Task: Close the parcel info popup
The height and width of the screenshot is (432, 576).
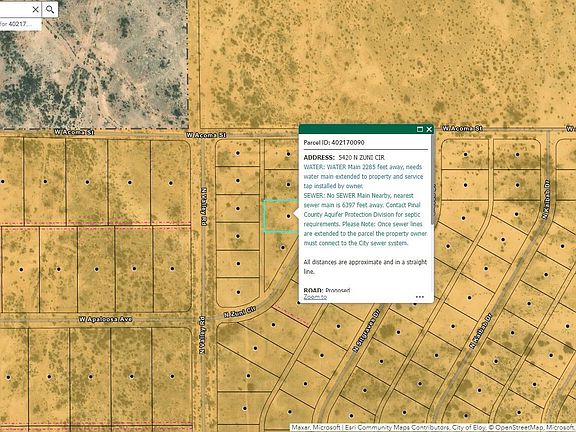Action: [x=429, y=129]
